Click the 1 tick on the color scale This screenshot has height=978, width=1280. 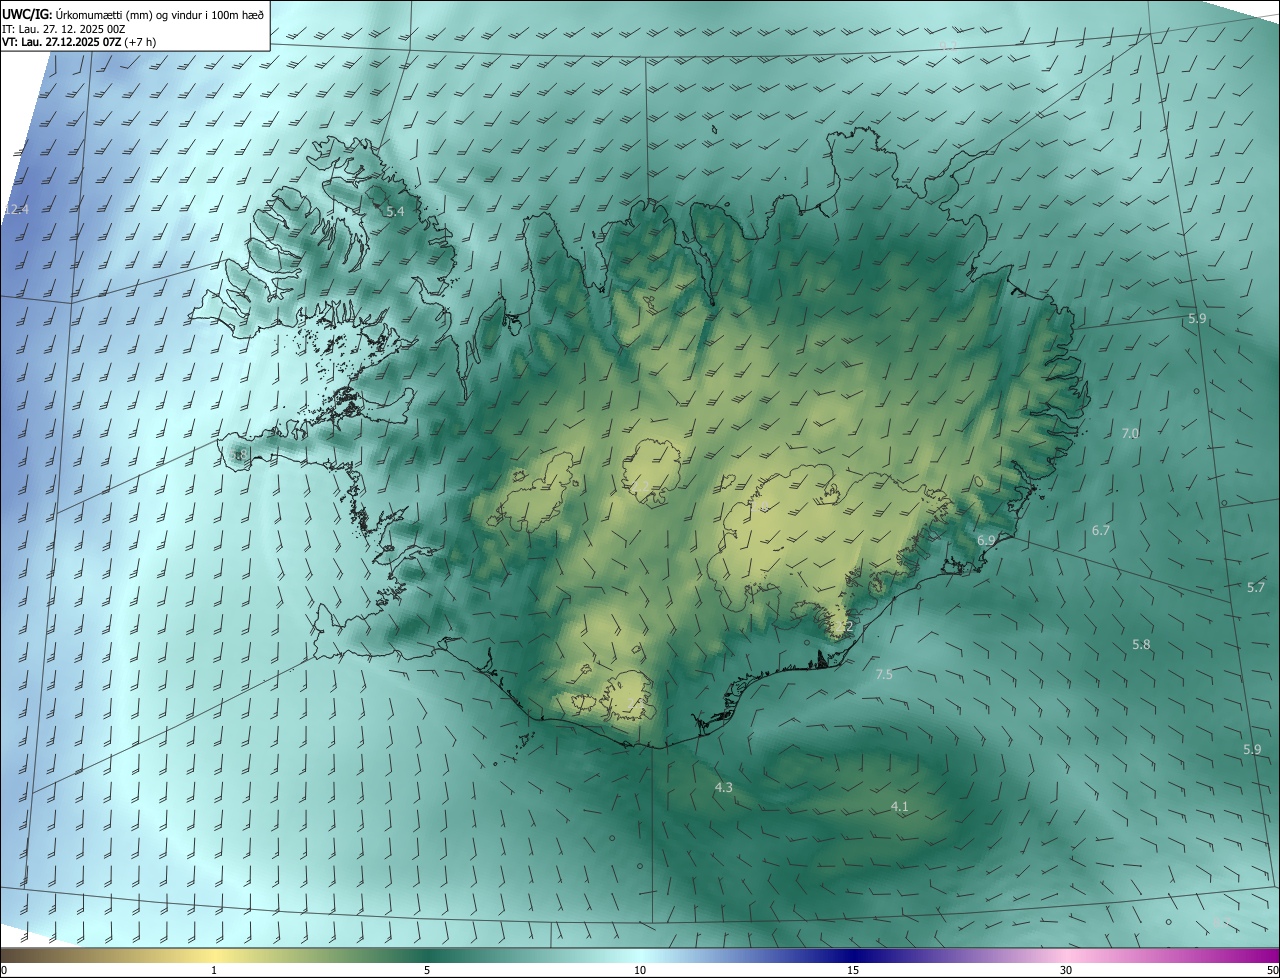(214, 970)
